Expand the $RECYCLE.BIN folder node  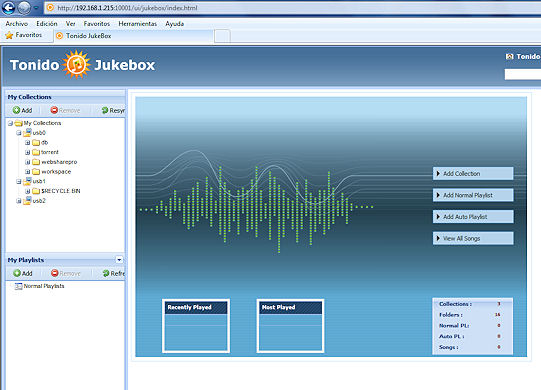click(28, 191)
